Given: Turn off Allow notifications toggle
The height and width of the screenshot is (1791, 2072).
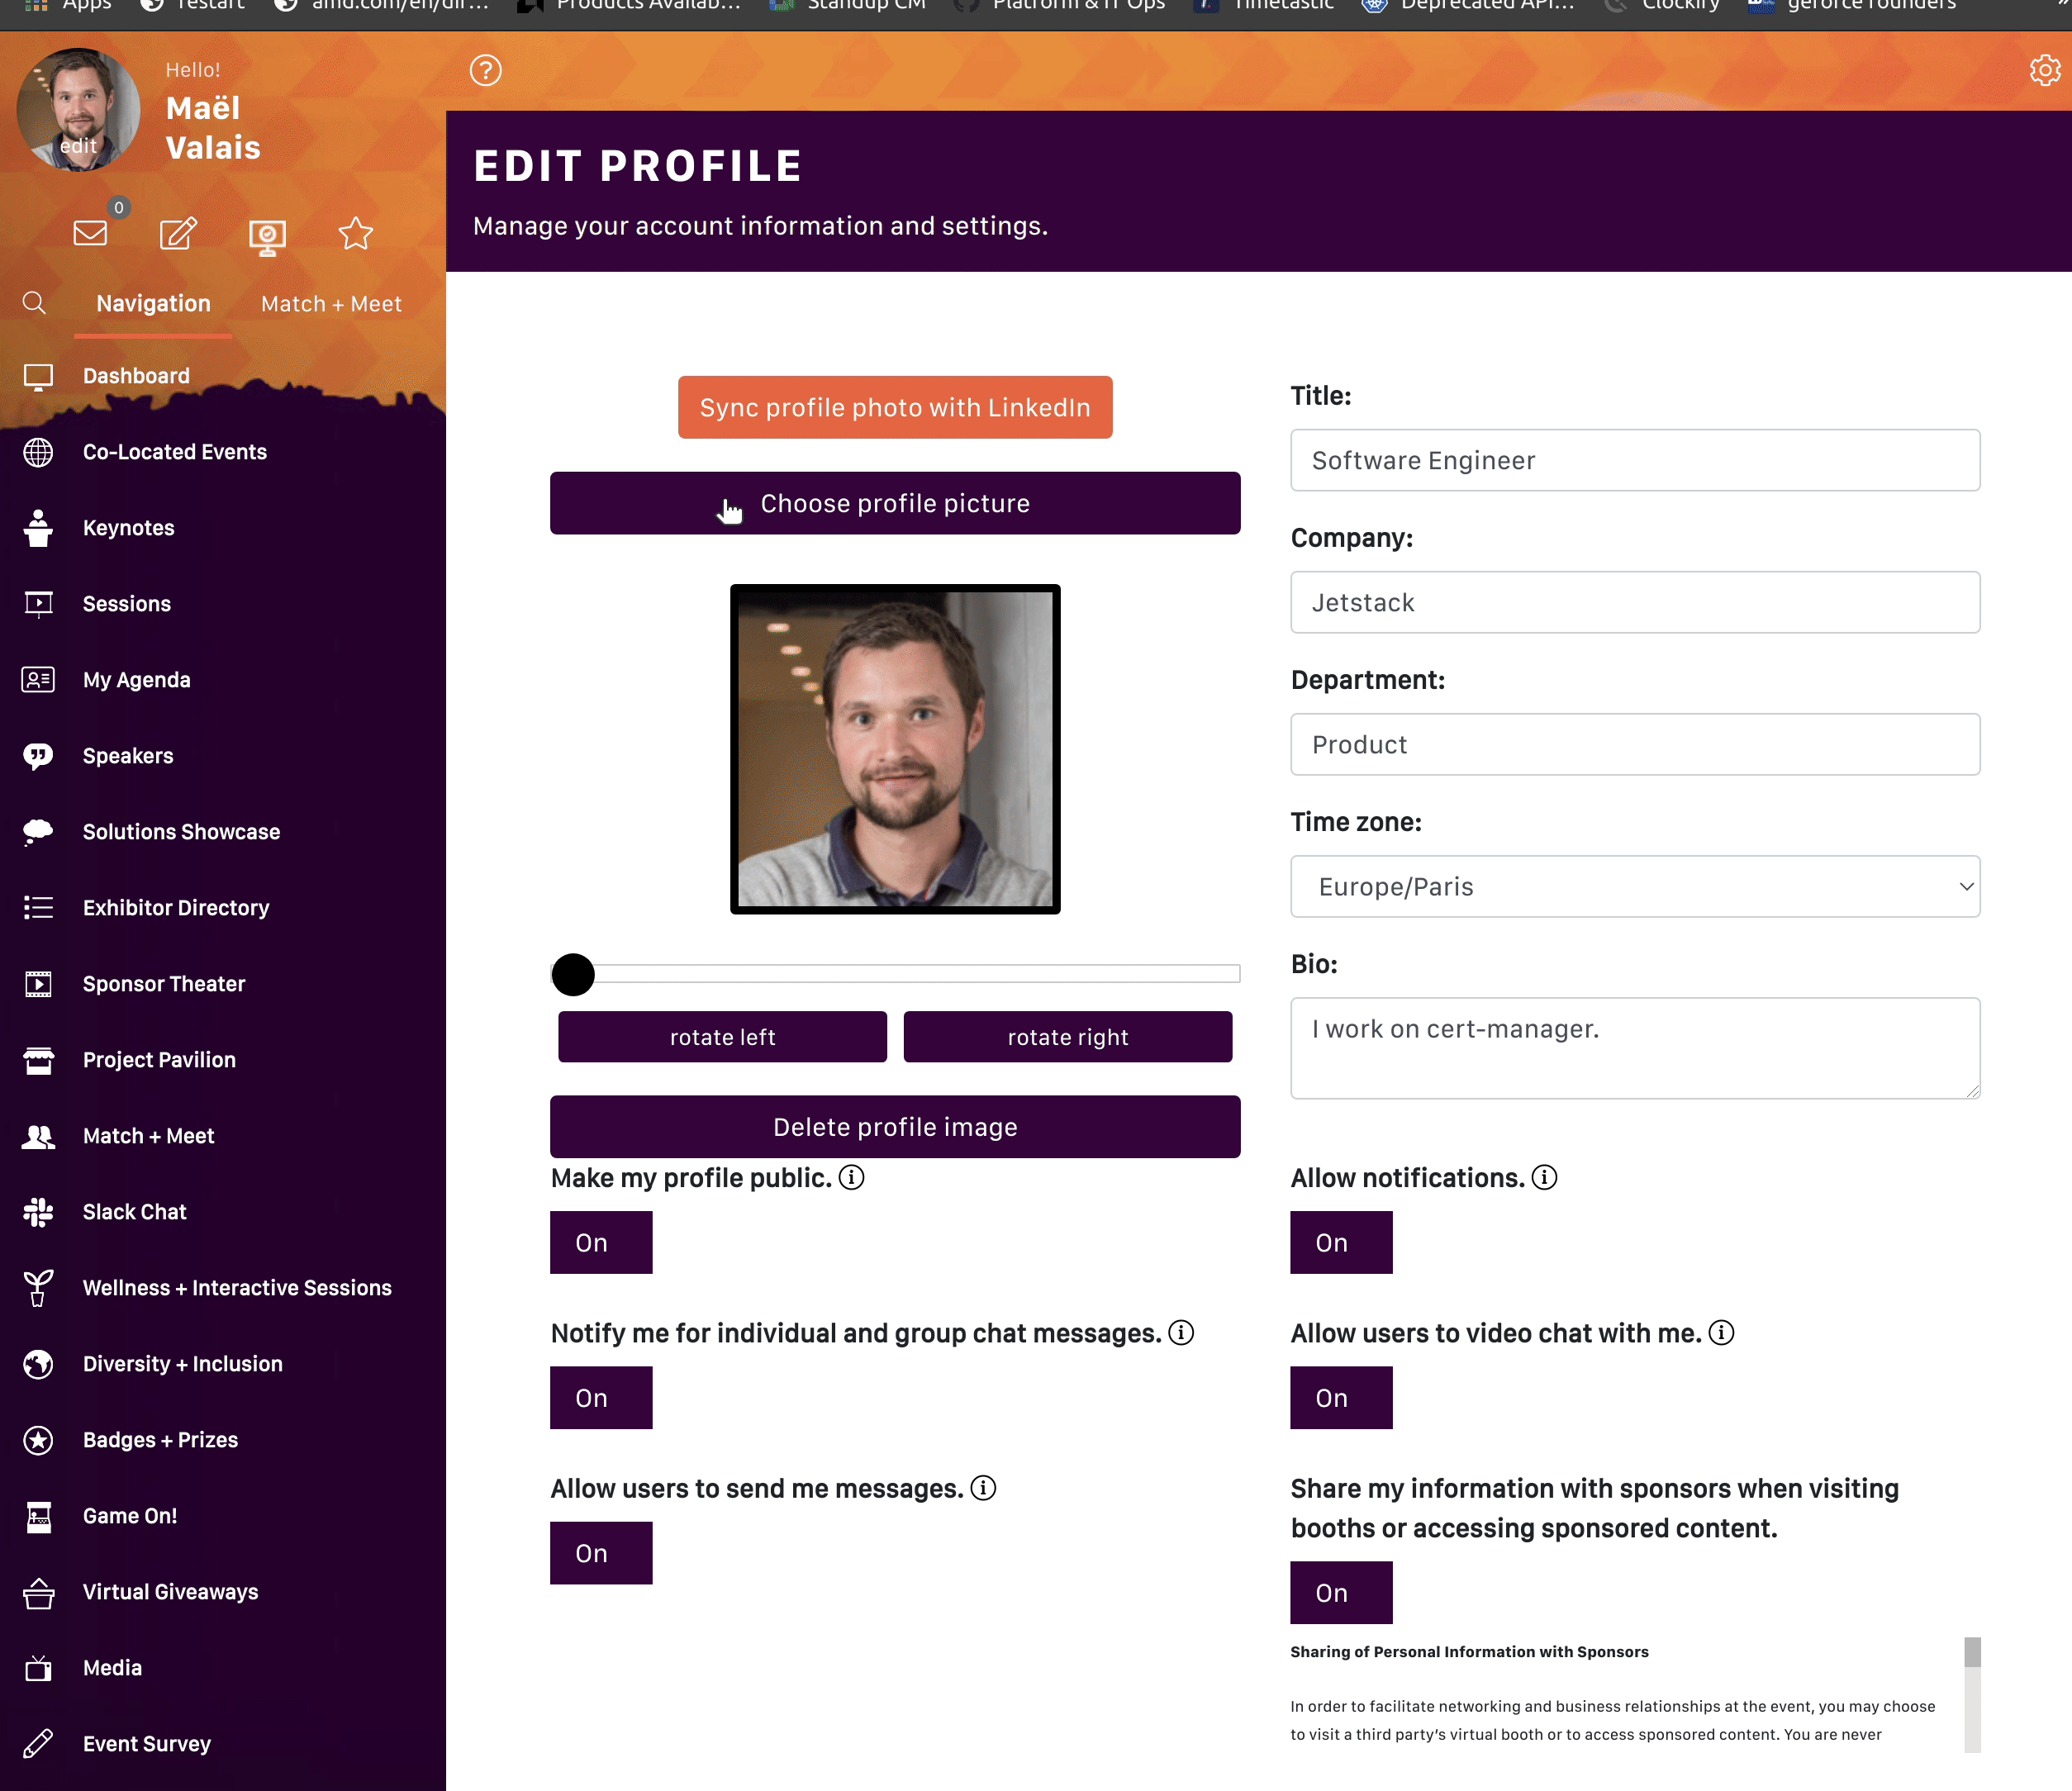Looking at the screenshot, I should click(1340, 1242).
